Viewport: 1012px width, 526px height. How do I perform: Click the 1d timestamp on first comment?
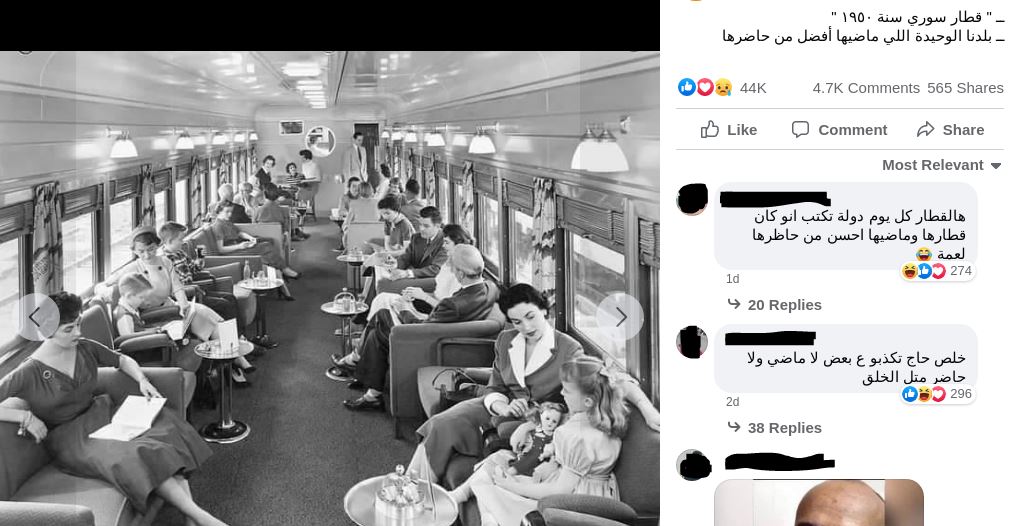732,279
